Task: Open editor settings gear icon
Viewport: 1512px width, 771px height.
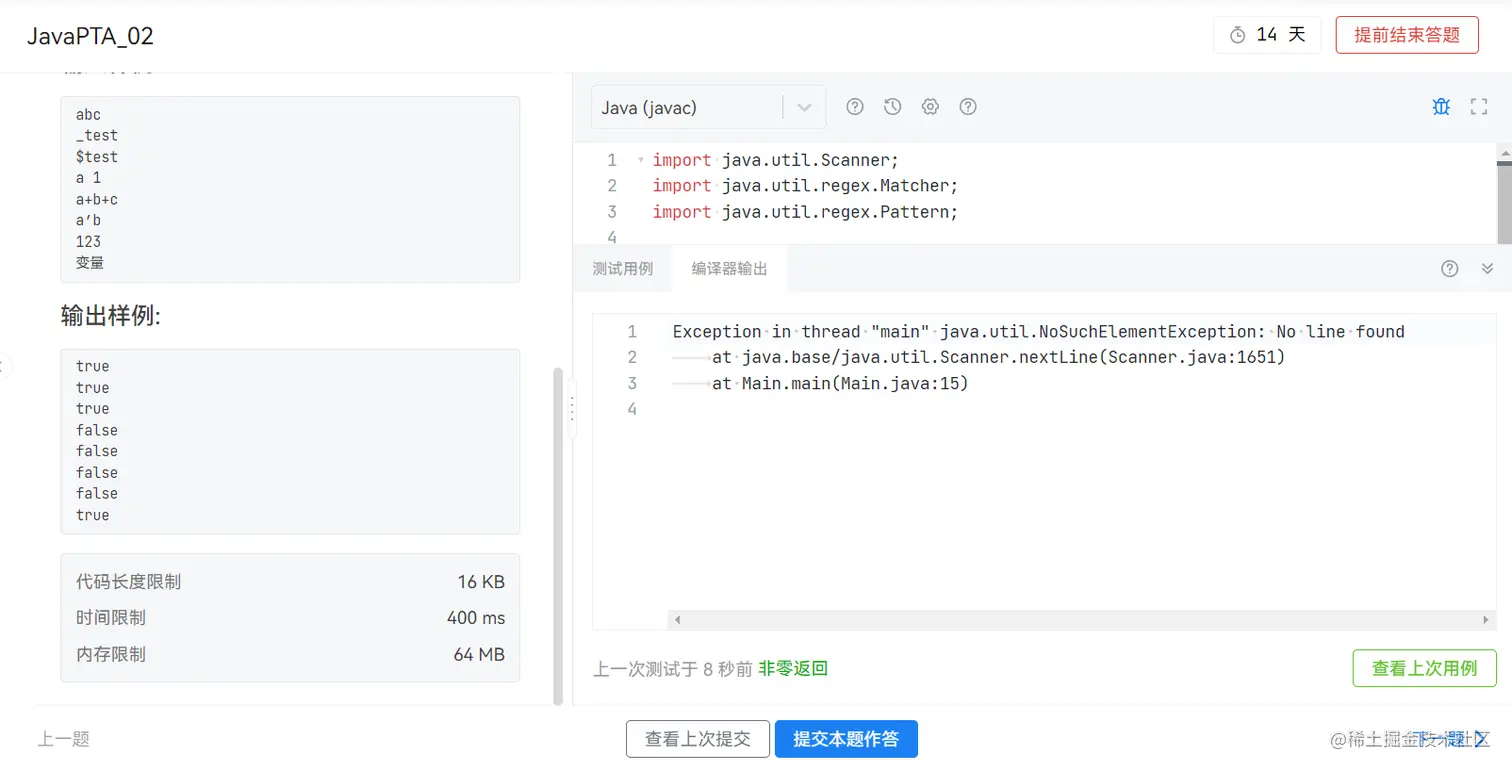Action: pyautogui.click(x=930, y=107)
